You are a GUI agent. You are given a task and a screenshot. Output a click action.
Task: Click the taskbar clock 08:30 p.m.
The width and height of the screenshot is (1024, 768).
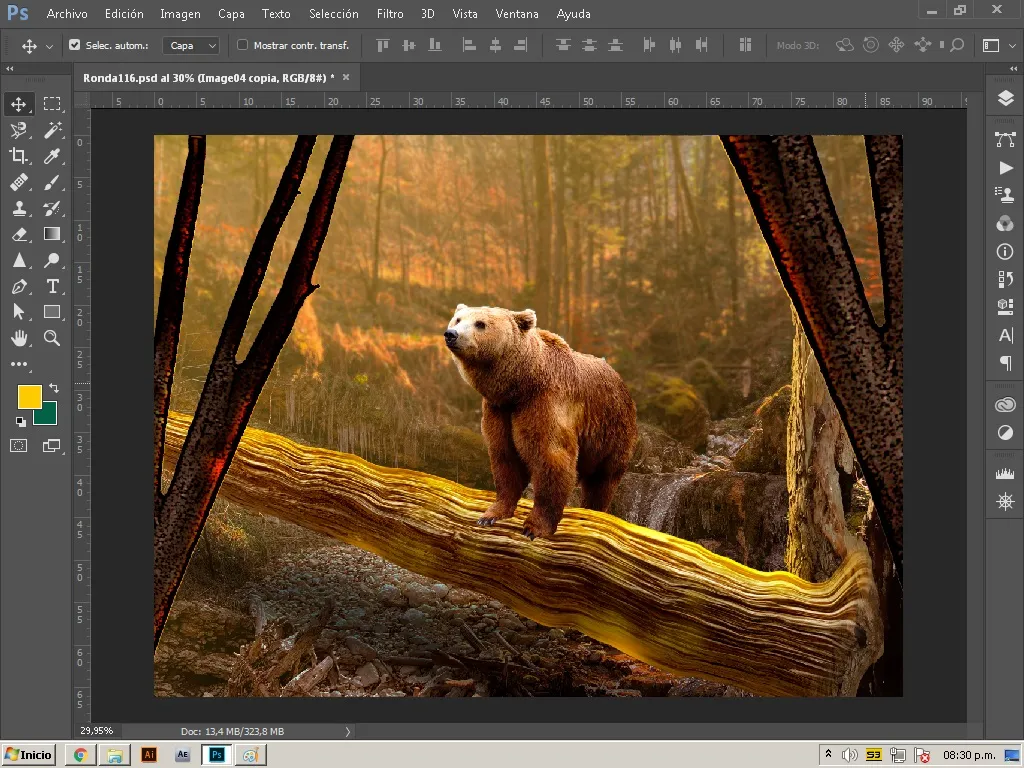pos(969,755)
